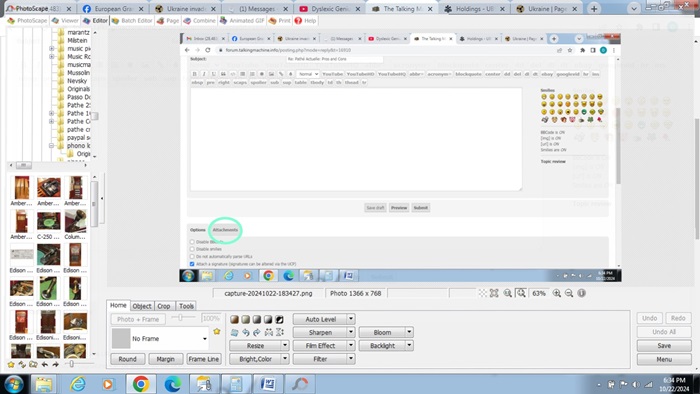Viewport: 700px width, 394px height.
Task: Expand the Music Ro folder node
Action: point(52,57)
